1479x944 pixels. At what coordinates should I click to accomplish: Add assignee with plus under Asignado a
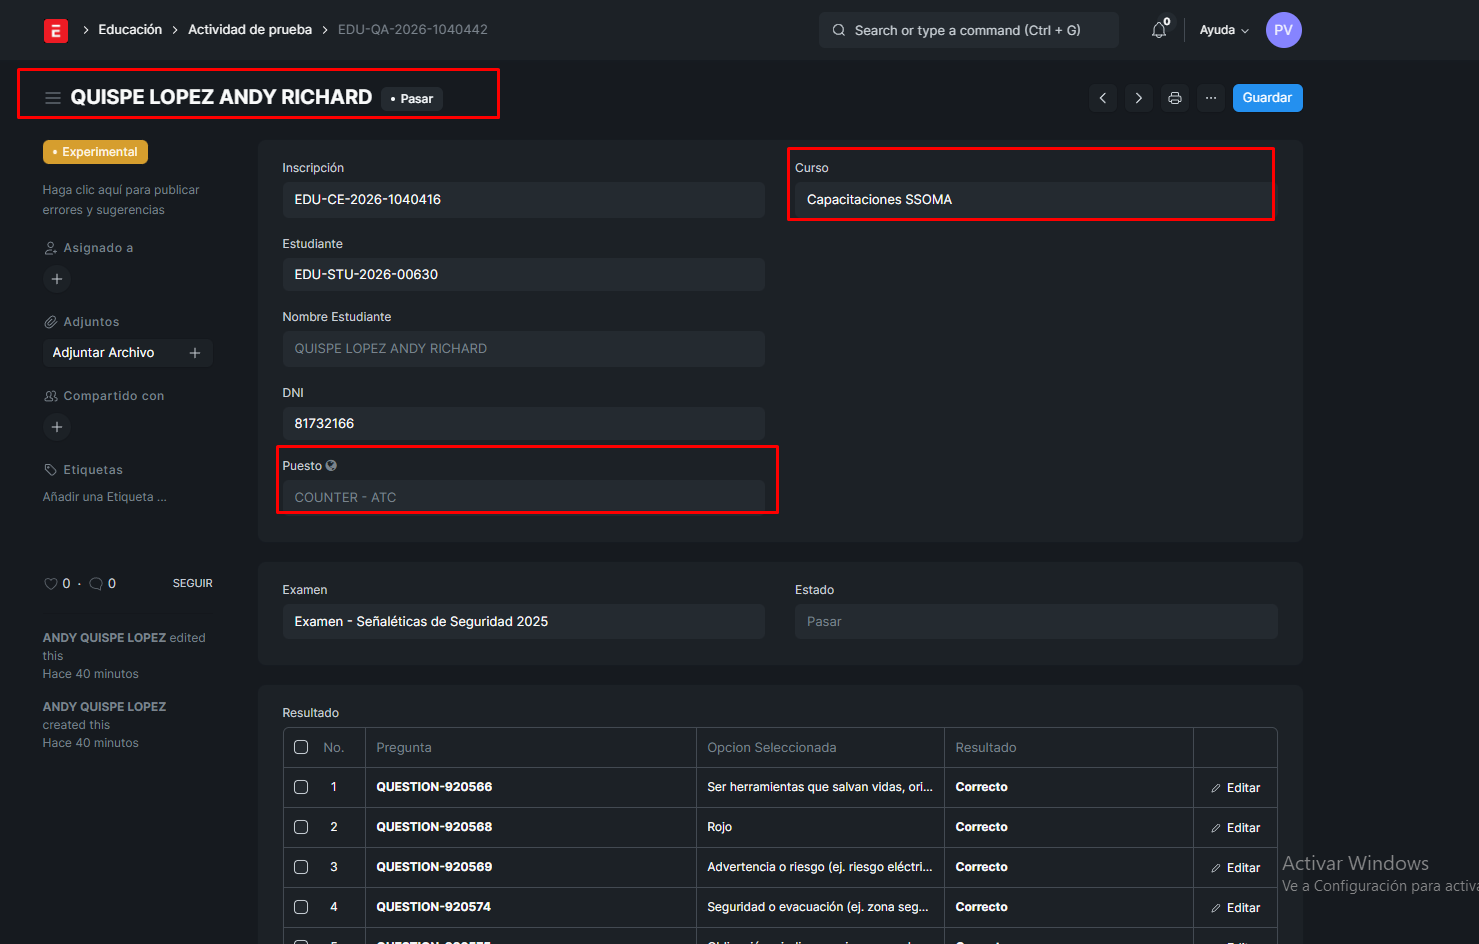pos(57,279)
